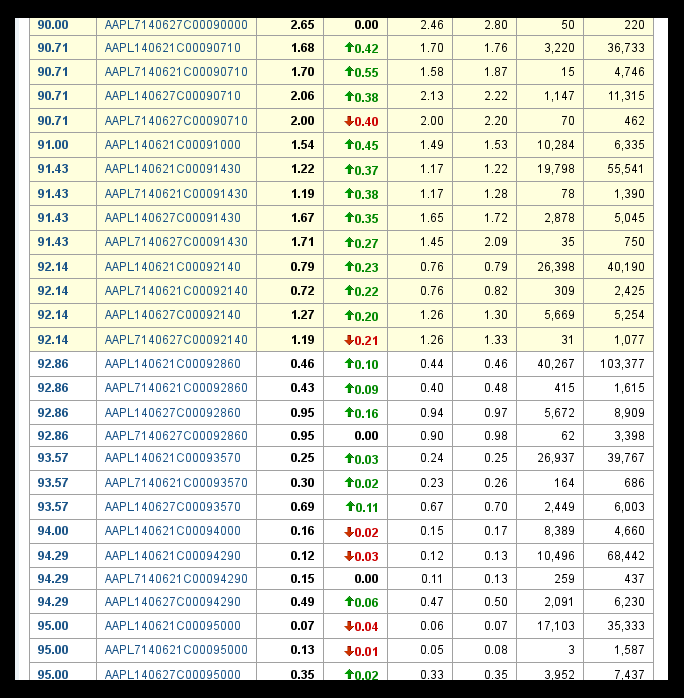
Task: Open the AAPL140627C00092140 option link
Action: (x=173, y=315)
